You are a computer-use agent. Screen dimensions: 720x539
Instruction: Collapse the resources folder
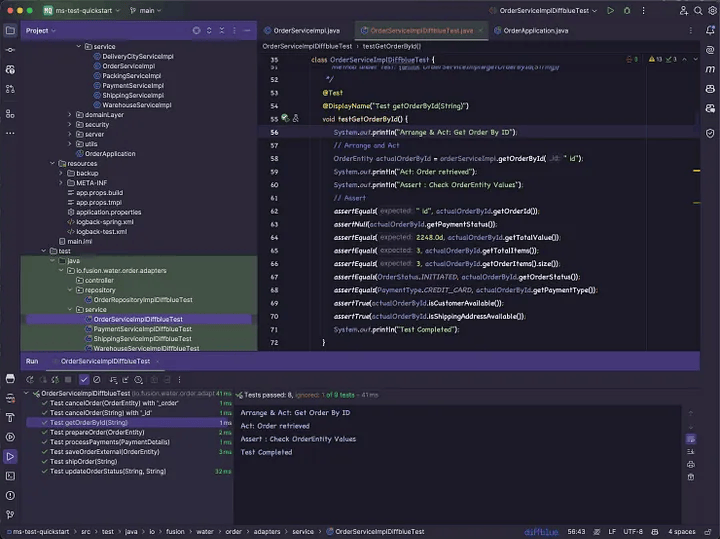(60, 164)
